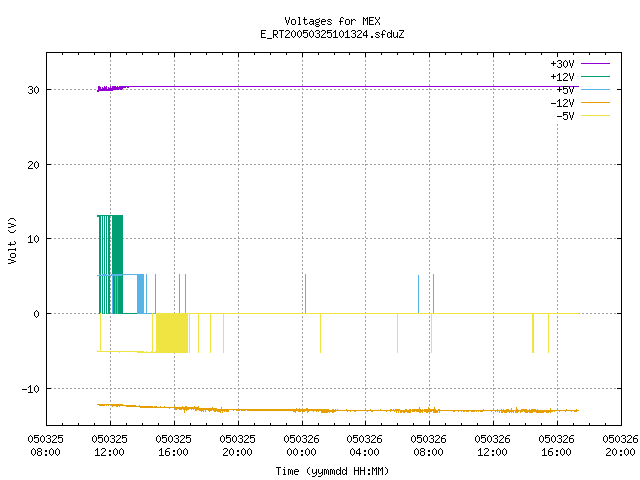Click the solid yellow -5V block
This screenshot has width=640, height=480.
(x=172, y=333)
